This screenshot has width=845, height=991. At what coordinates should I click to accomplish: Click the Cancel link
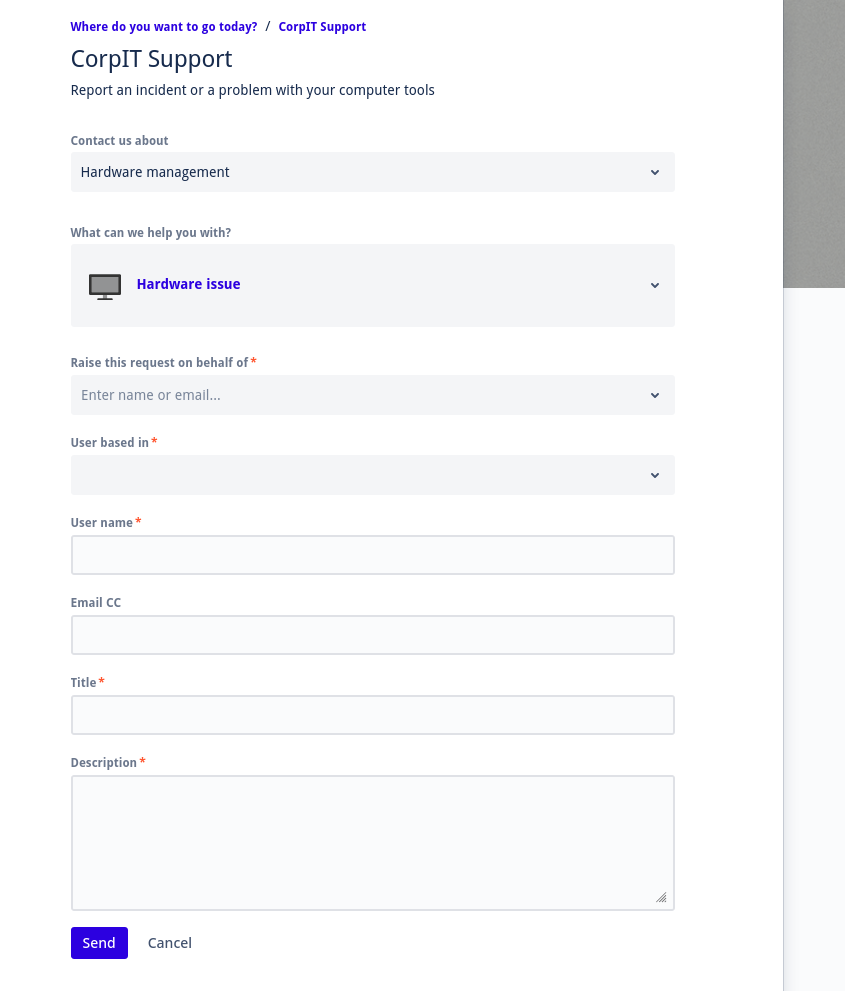(169, 943)
